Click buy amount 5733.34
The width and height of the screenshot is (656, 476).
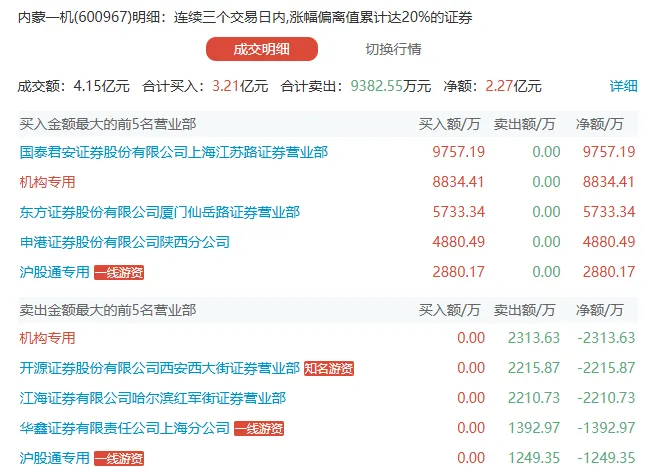[459, 212]
